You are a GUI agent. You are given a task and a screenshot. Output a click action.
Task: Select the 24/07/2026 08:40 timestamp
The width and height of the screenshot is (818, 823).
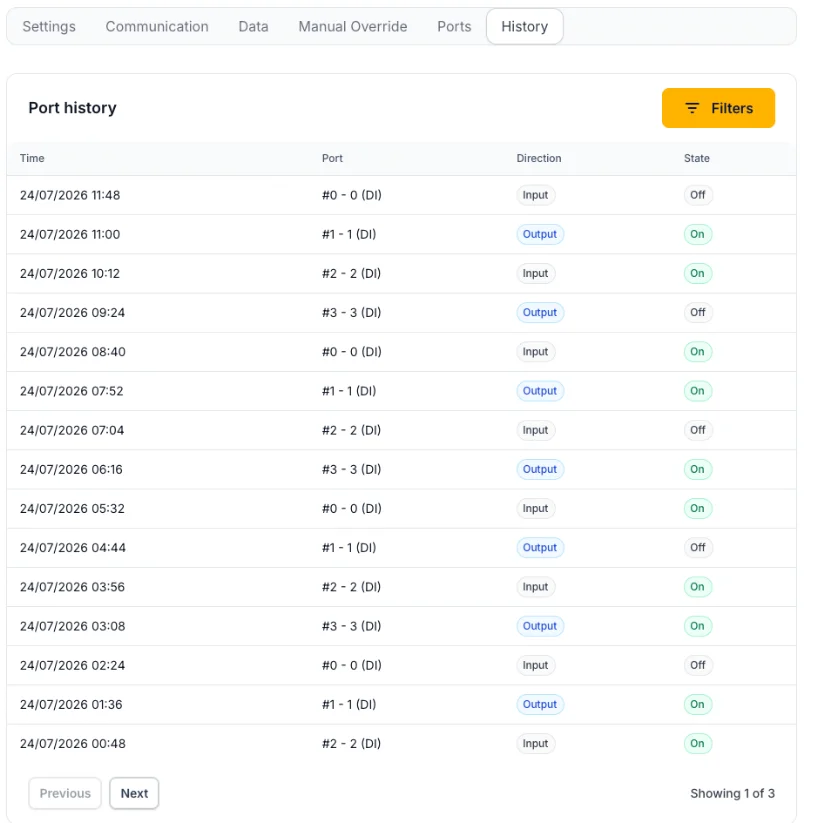tap(72, 352)
